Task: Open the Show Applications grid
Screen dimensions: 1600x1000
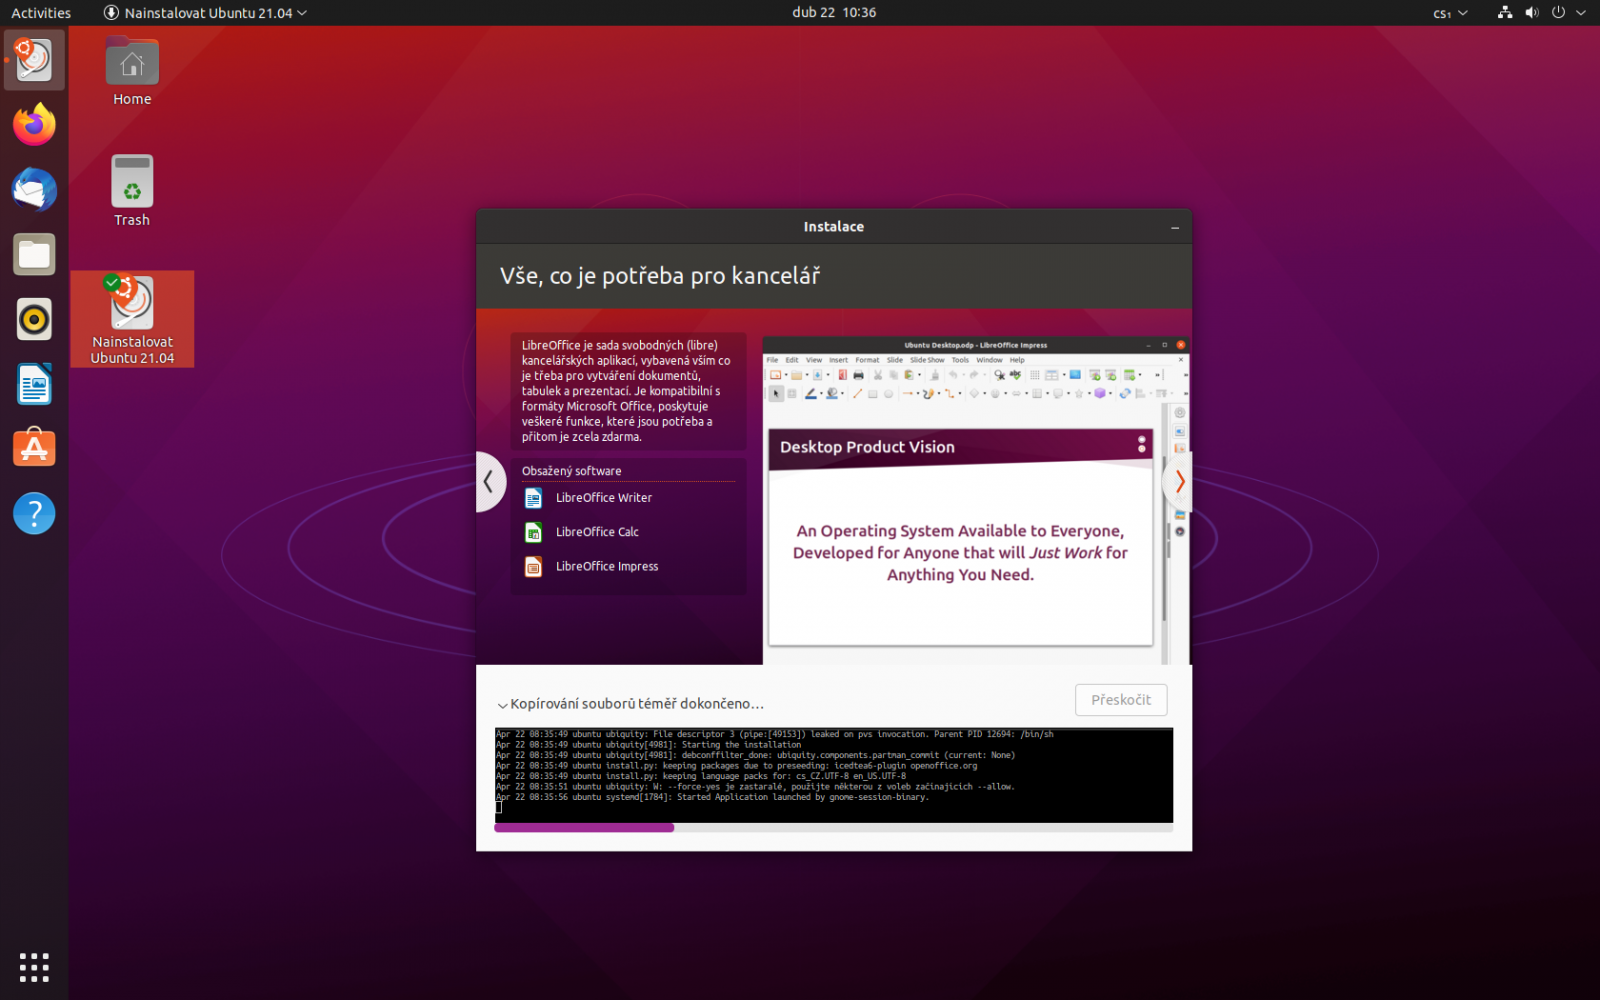Action: tap(34, 967)
